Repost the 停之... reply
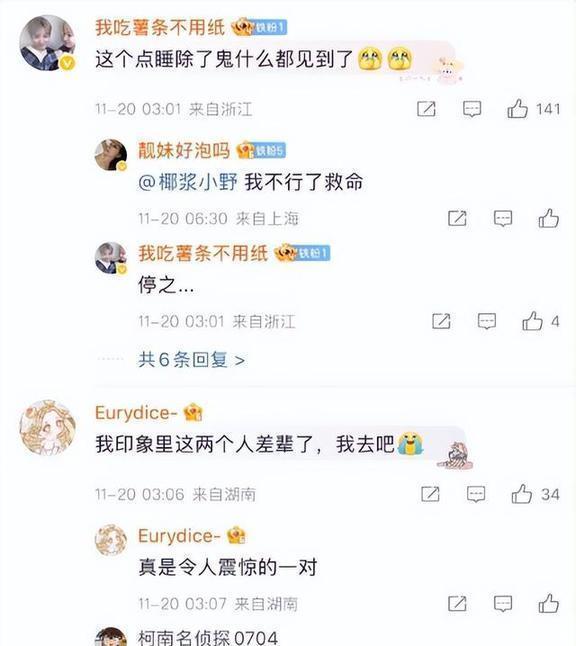 441,321
